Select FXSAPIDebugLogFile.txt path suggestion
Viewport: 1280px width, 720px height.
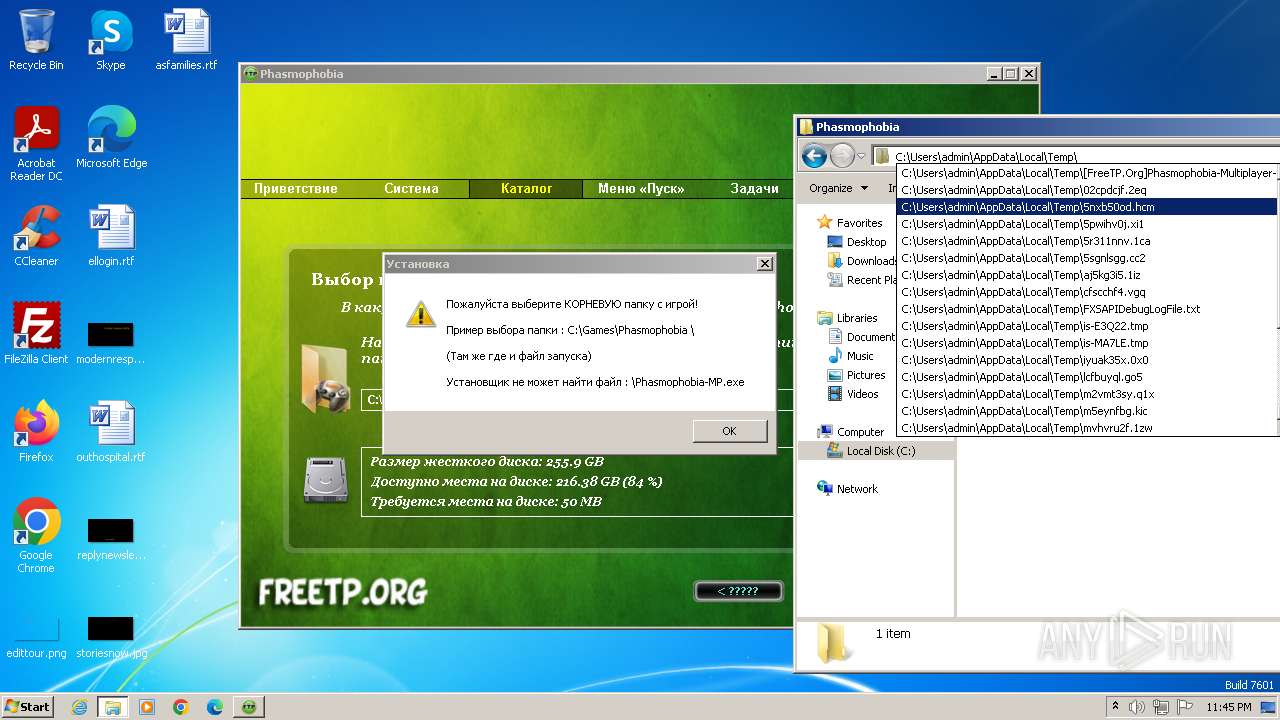(x=1088, y=309)
